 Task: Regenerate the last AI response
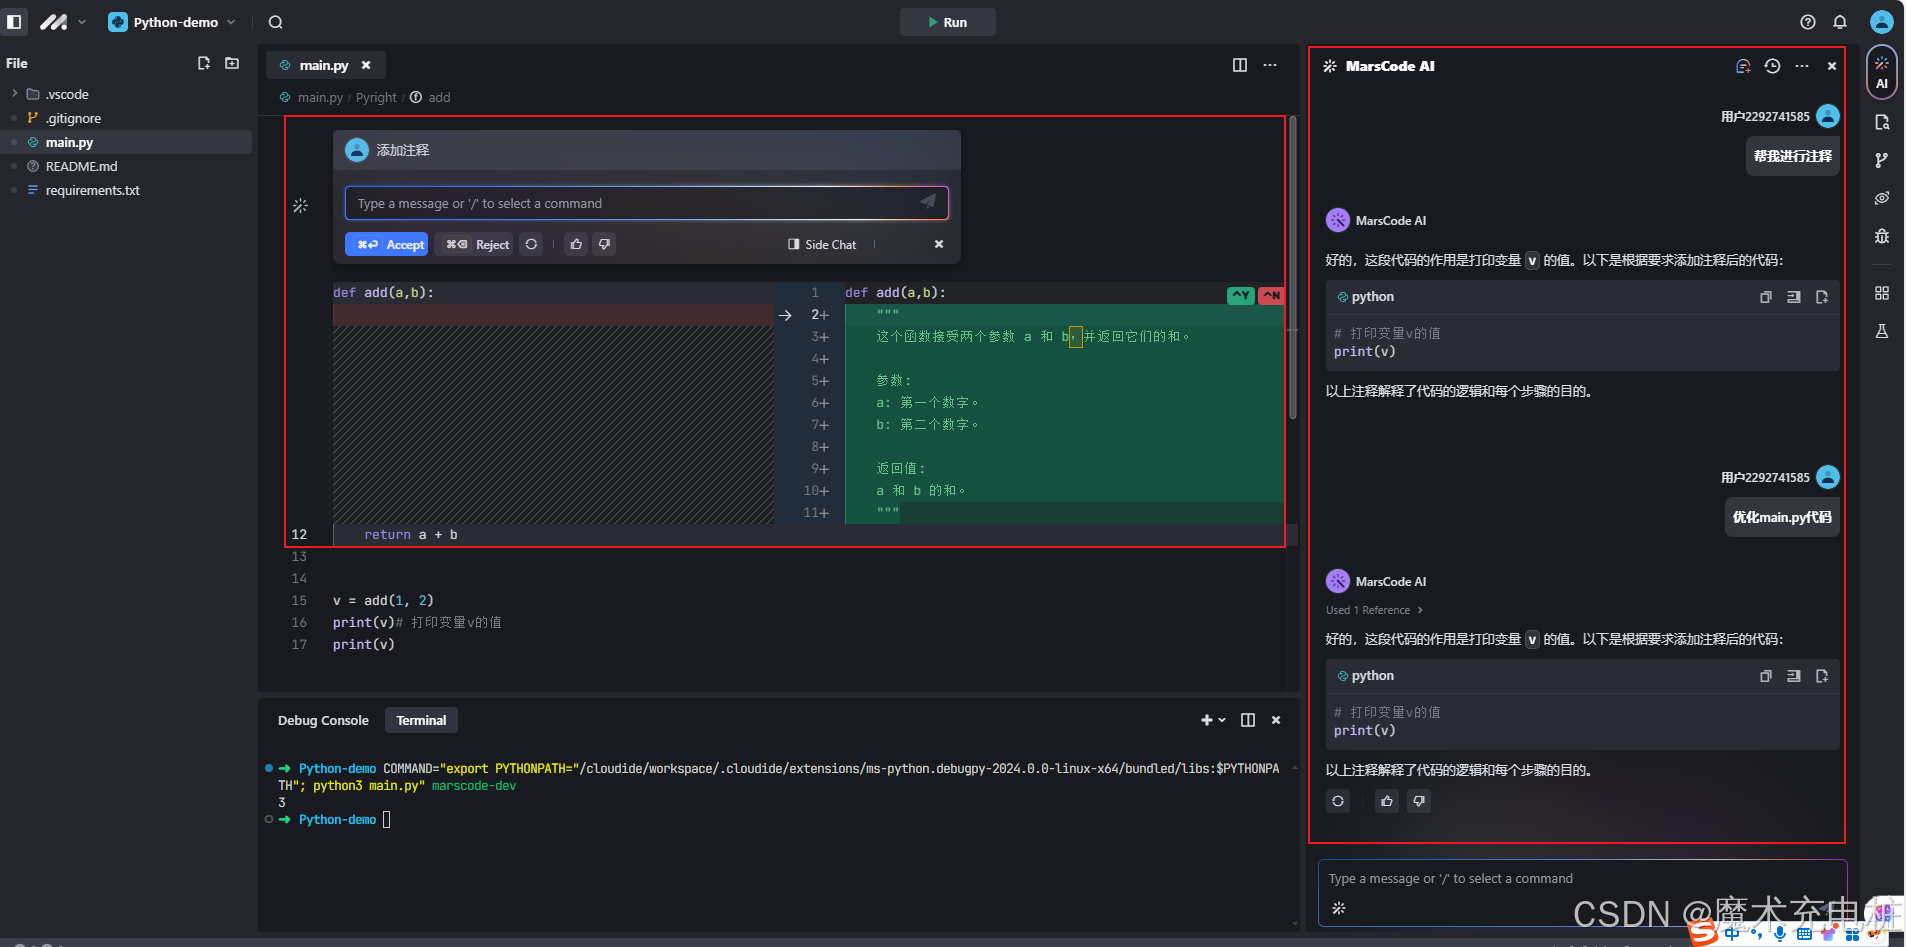click(x=1338, y=801)
